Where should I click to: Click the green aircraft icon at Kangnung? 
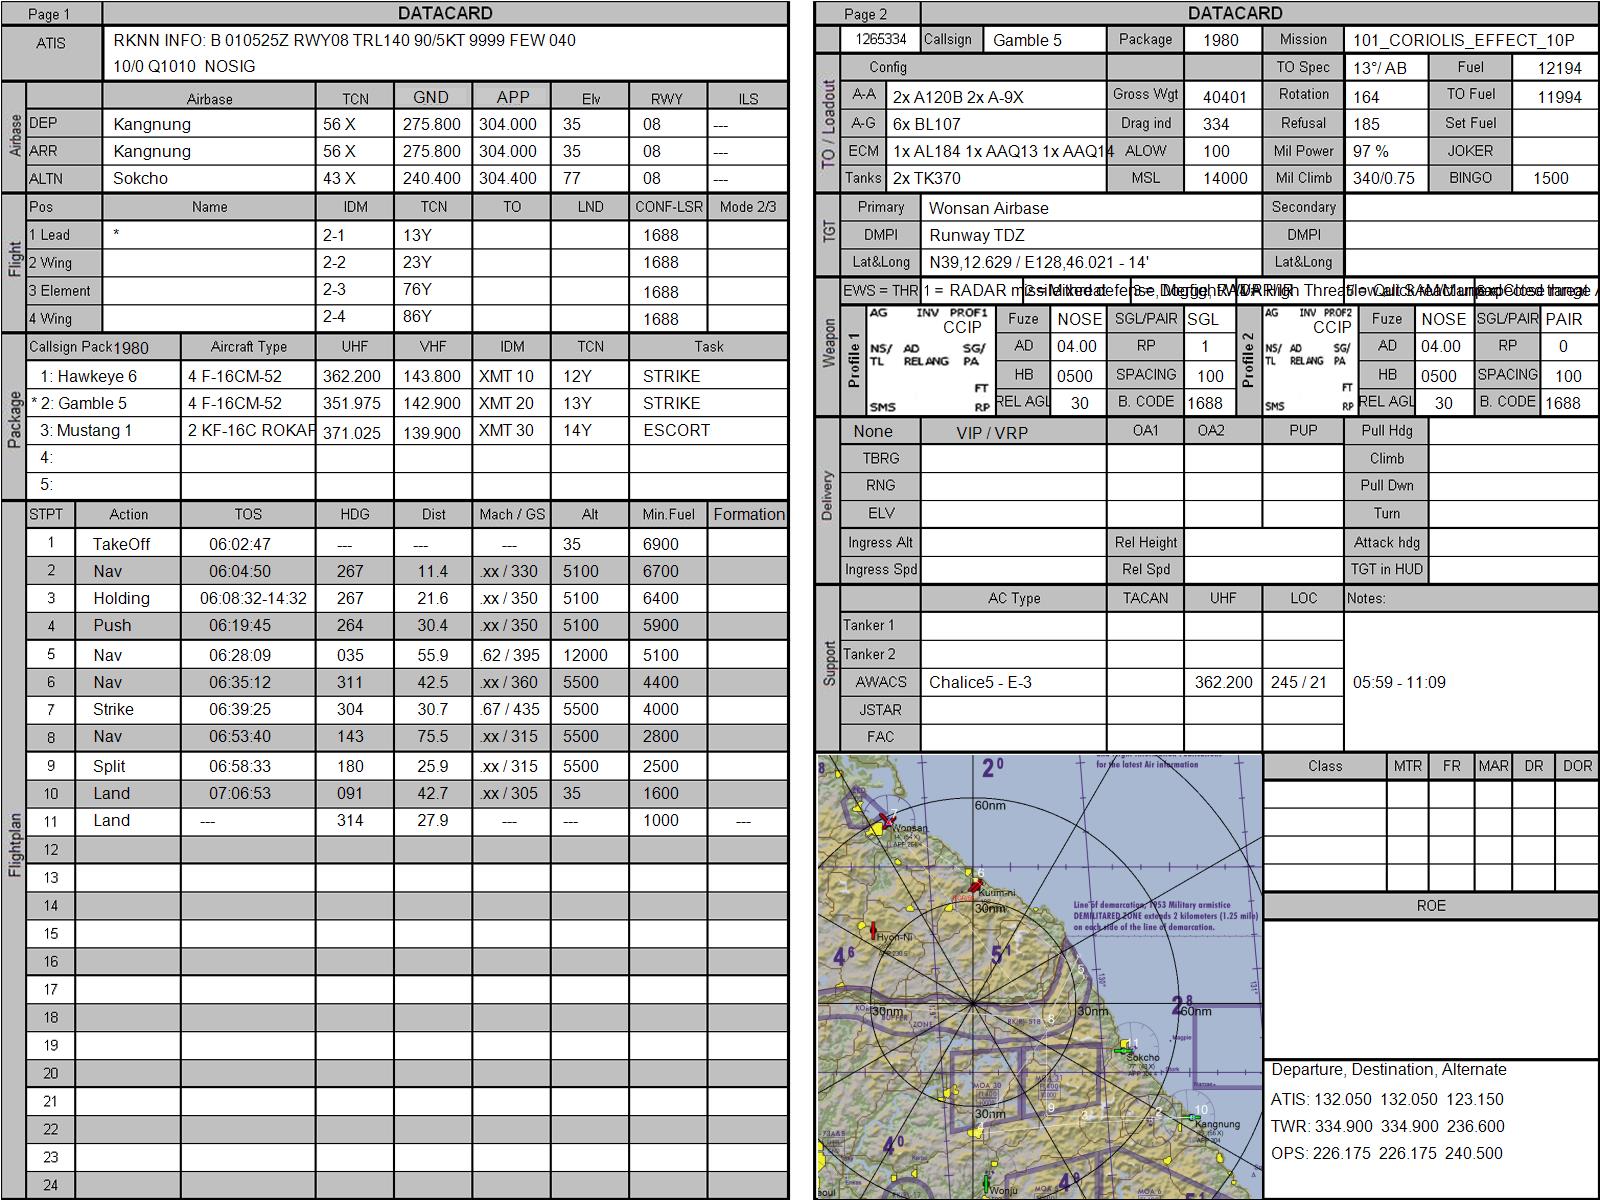click(1194, 1116)
